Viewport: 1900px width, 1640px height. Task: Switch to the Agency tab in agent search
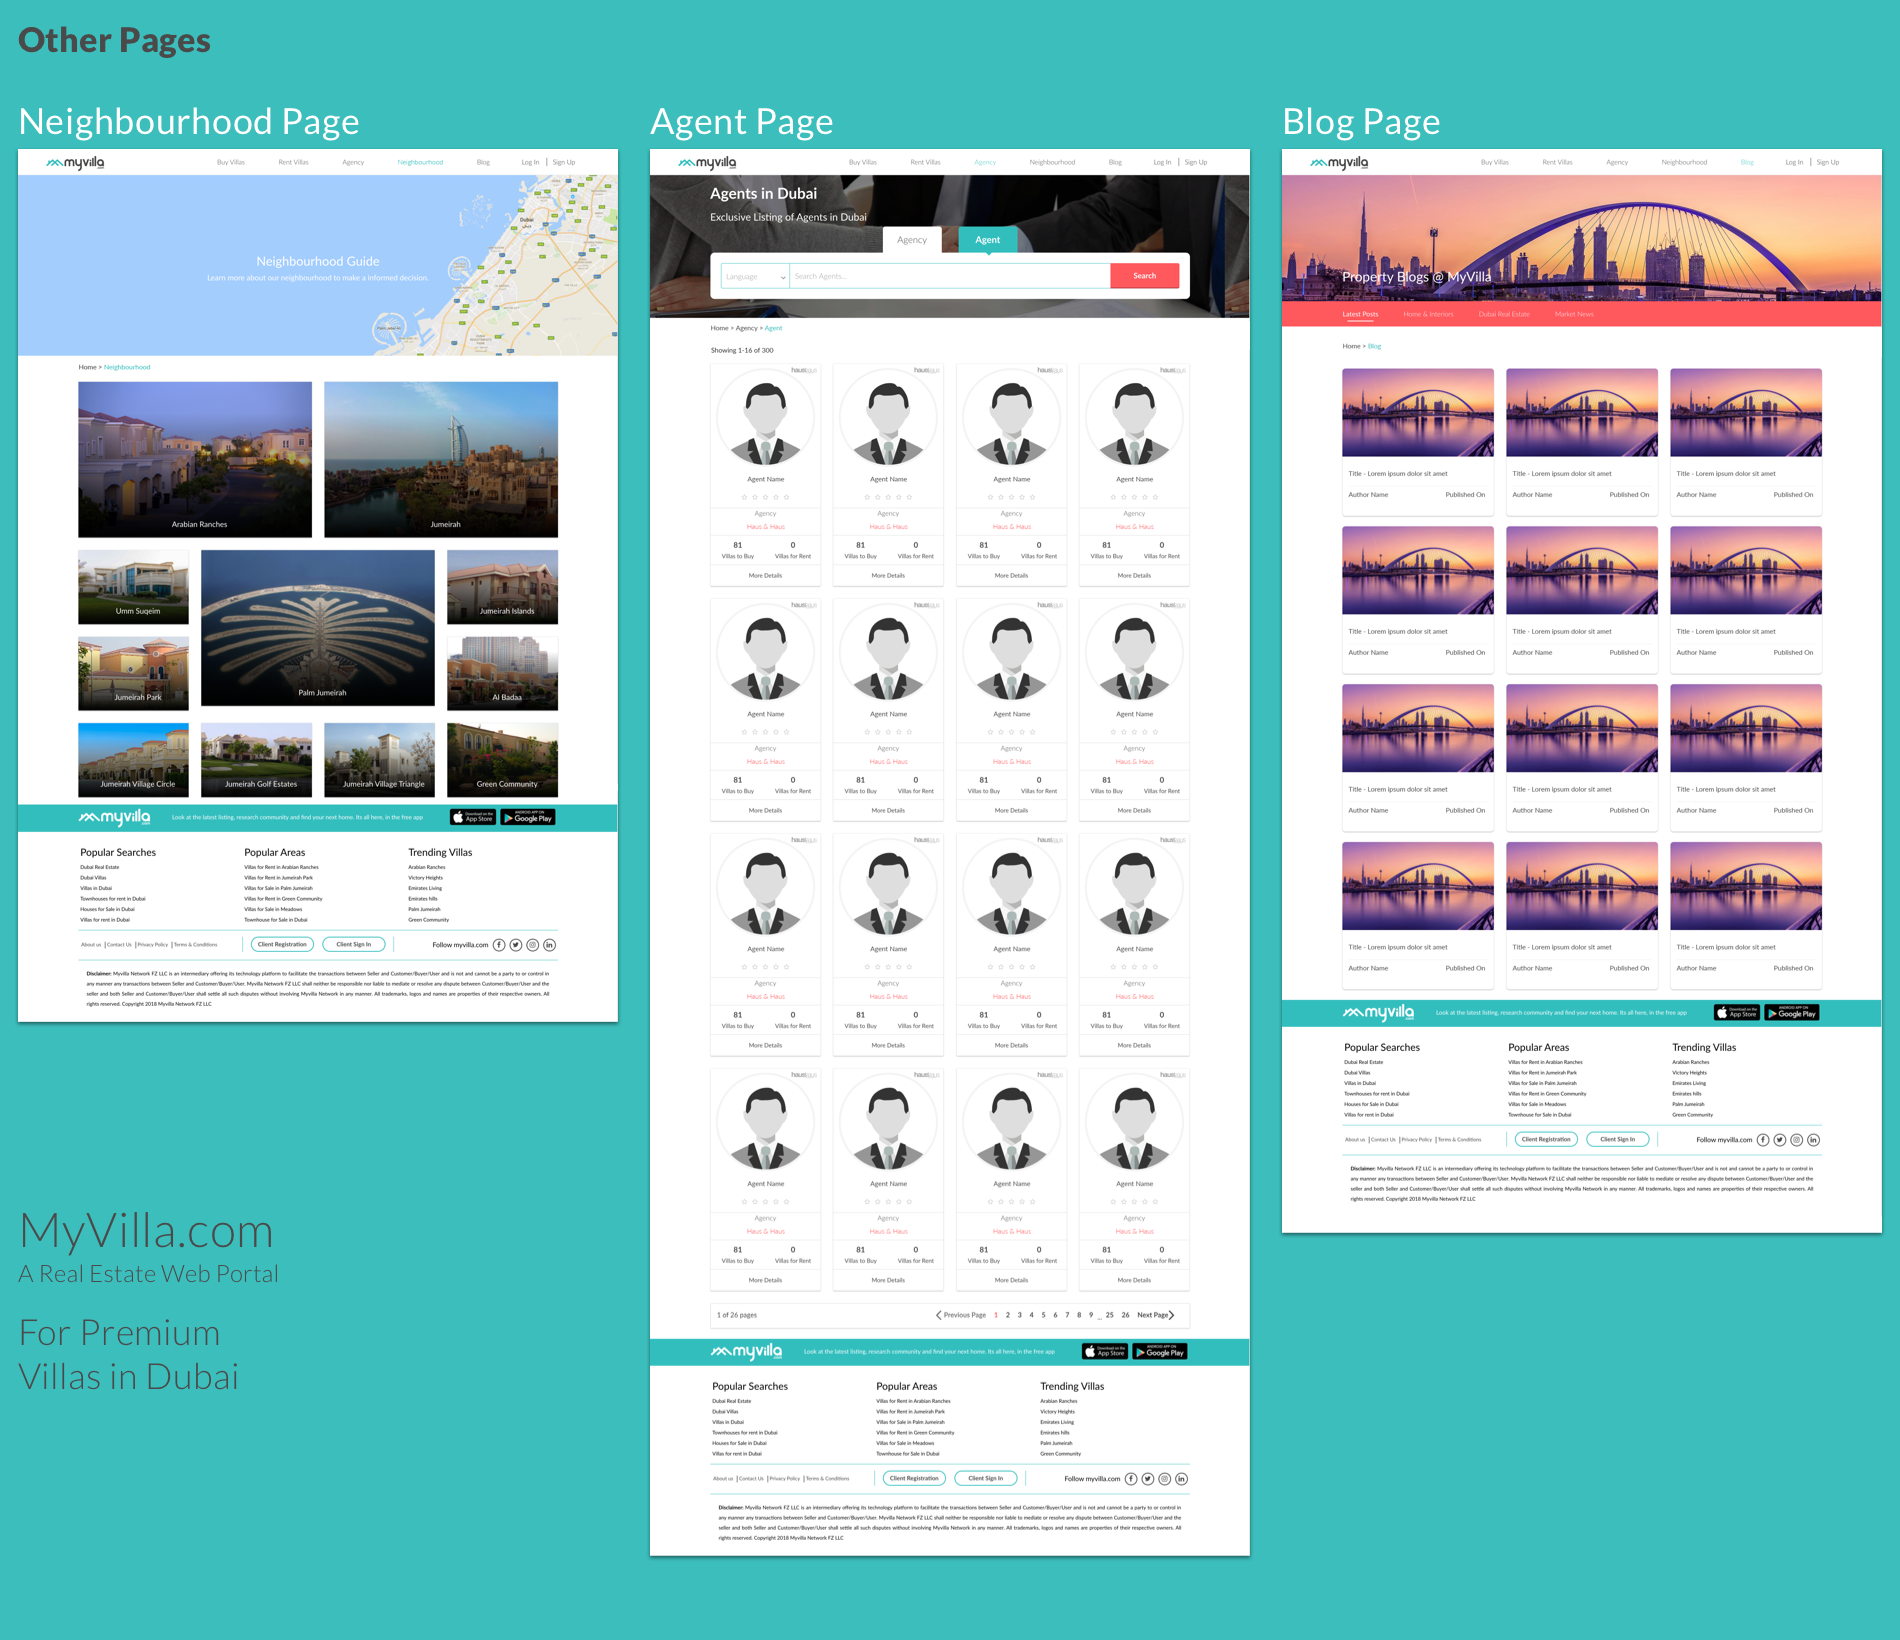coord(911,240)
